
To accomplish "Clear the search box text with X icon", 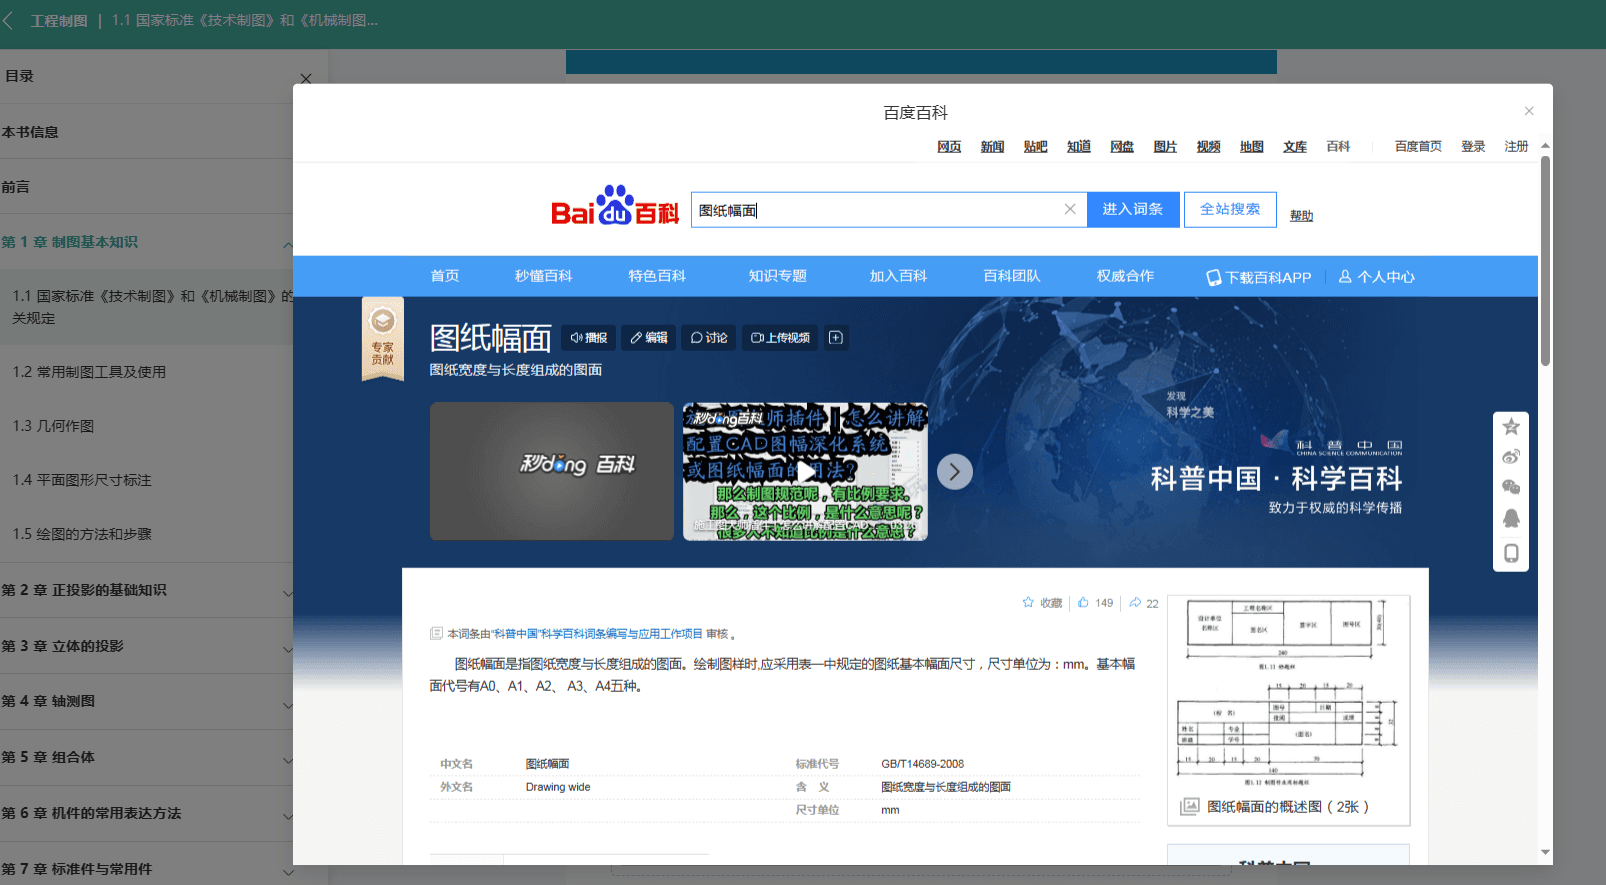I will (1070, 209).
